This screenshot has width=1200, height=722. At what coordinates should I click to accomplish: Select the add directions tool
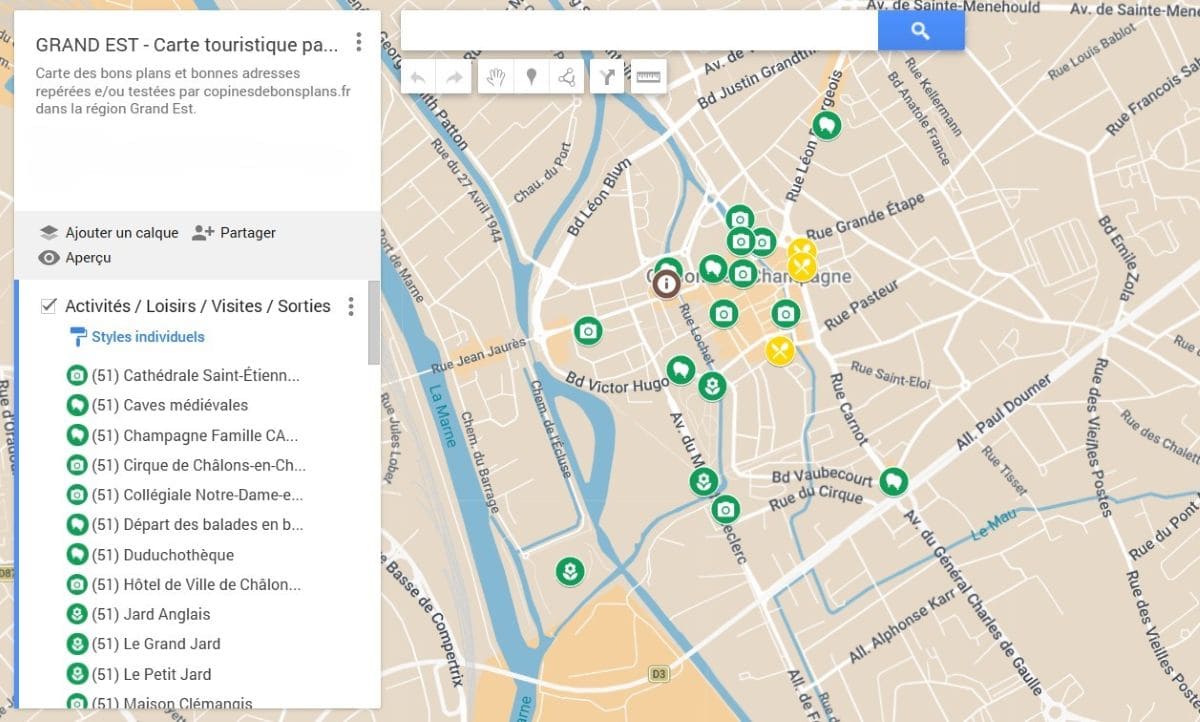coord(607,78)
